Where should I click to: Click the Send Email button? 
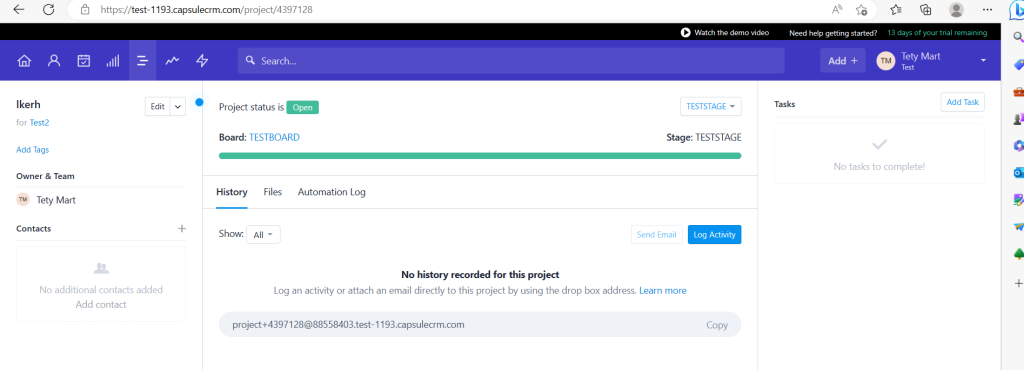point(656,234)
